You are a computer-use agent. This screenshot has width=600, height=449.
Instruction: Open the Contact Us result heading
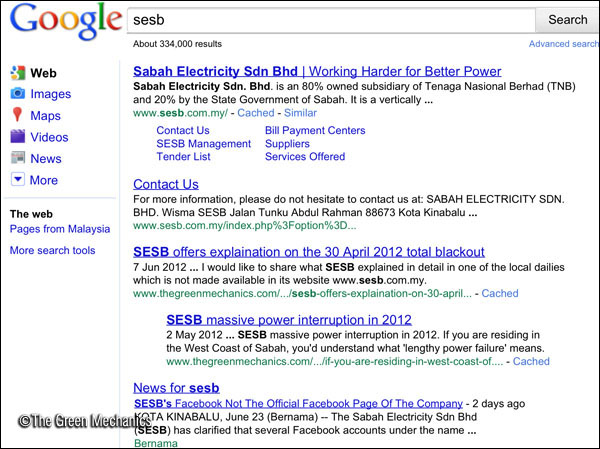(x=166, y=184)
